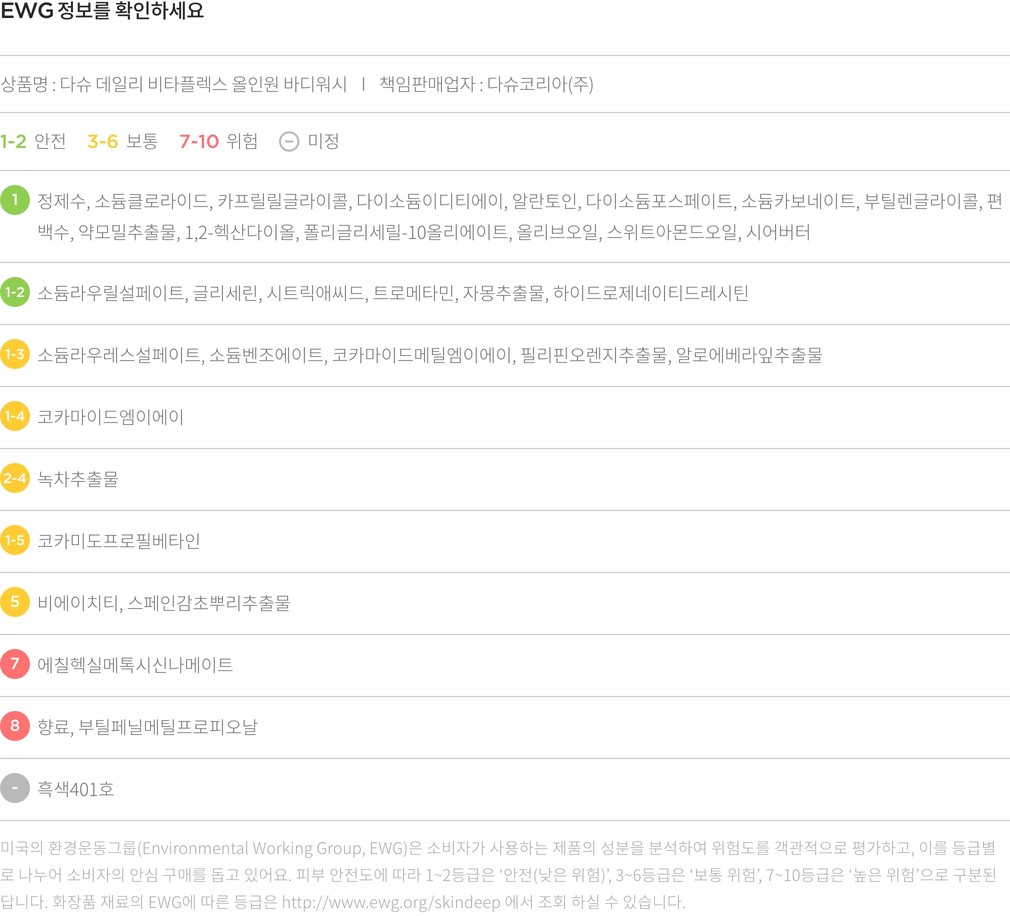Viewport: 1010px width, 916px height.
Task: Select the 향료, 부틸페닐메틸프로피오날 ingredient row
Action: coord(147,727)
